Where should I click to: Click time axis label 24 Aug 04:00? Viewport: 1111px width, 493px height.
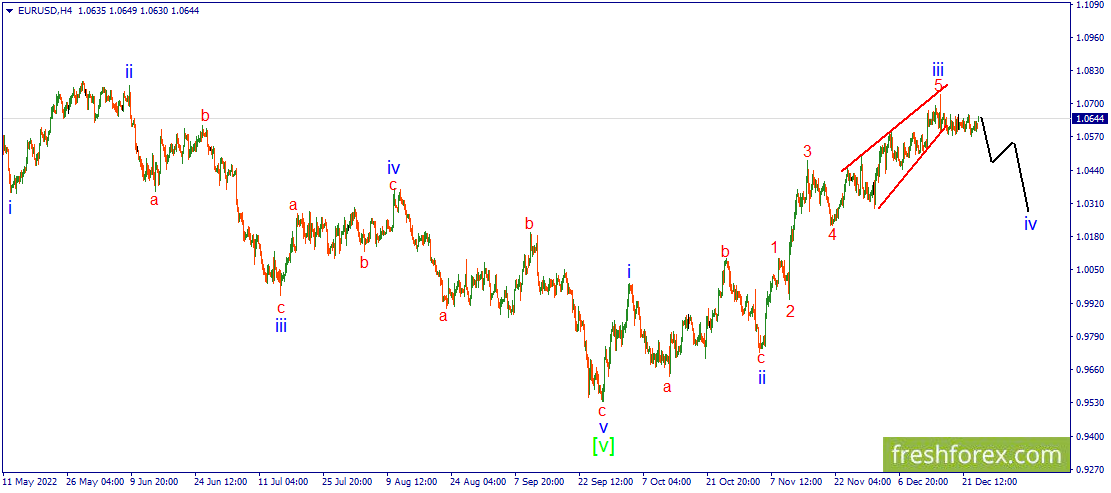pyautogui.click(x=478, y=482)
